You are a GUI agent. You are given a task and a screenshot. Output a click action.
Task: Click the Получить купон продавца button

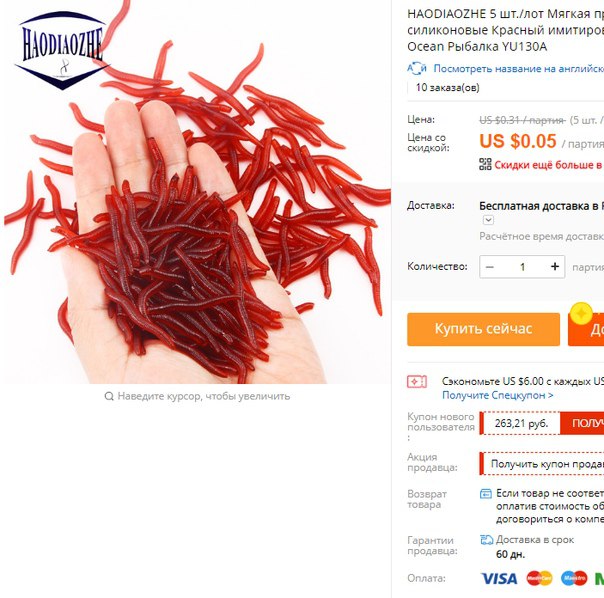tap(543, 464)
